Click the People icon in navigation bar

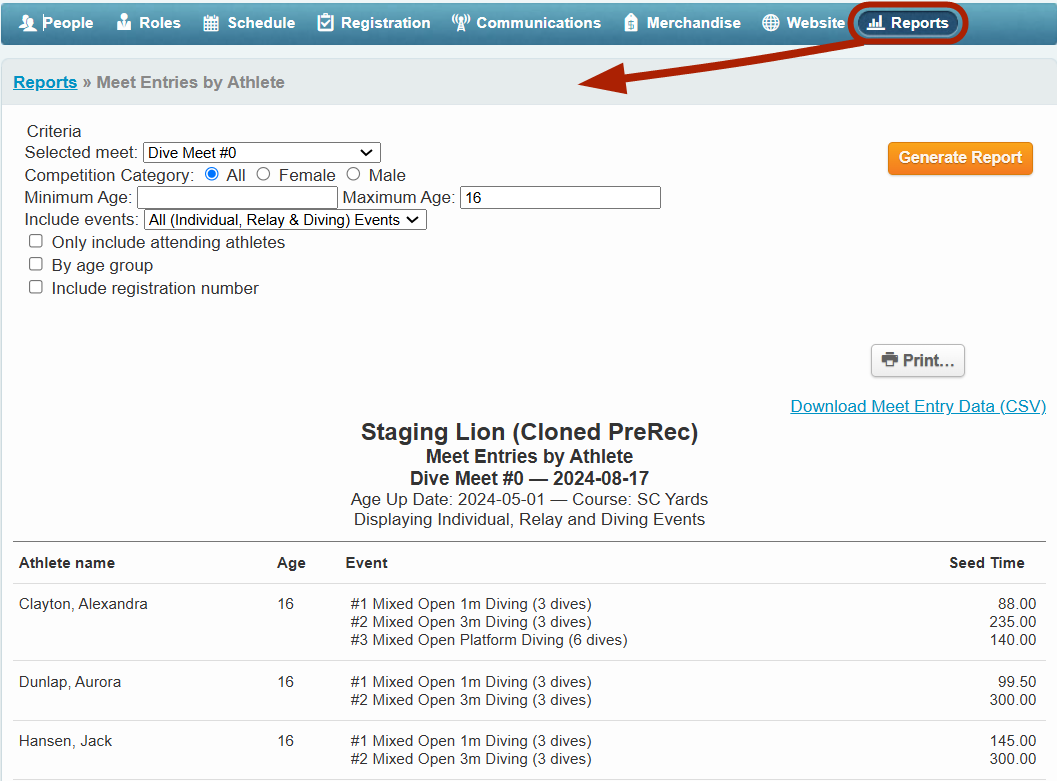tap(28, 22)
